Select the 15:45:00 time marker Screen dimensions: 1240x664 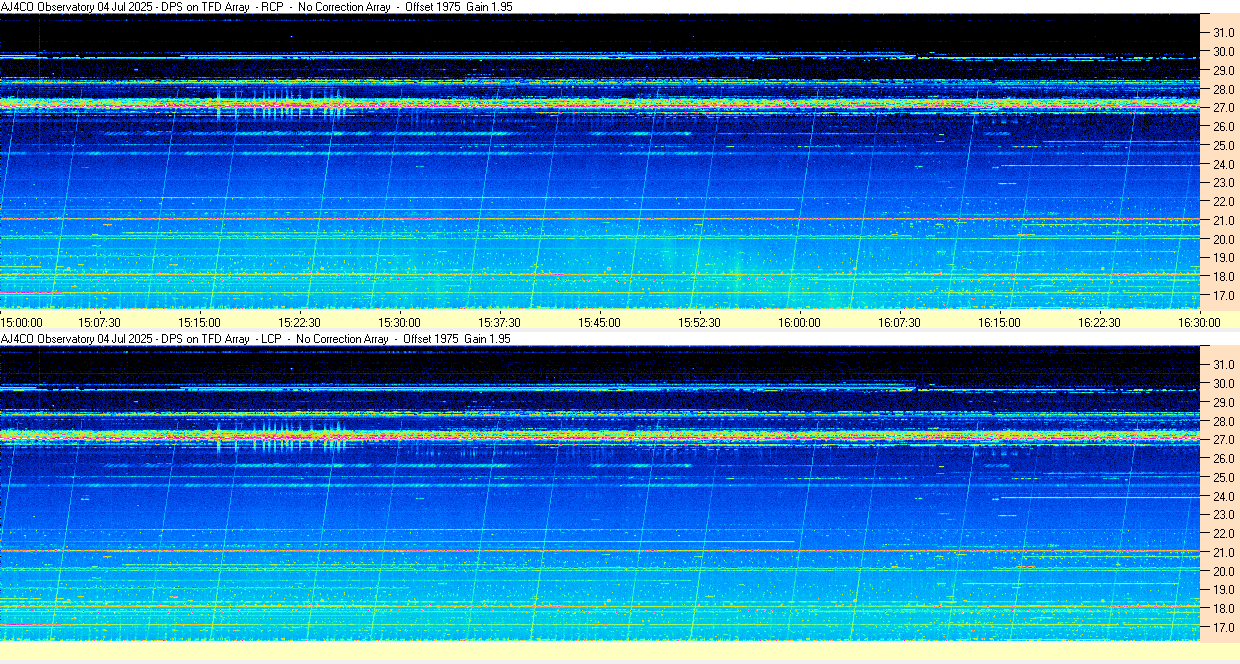[x=599, y=322]
